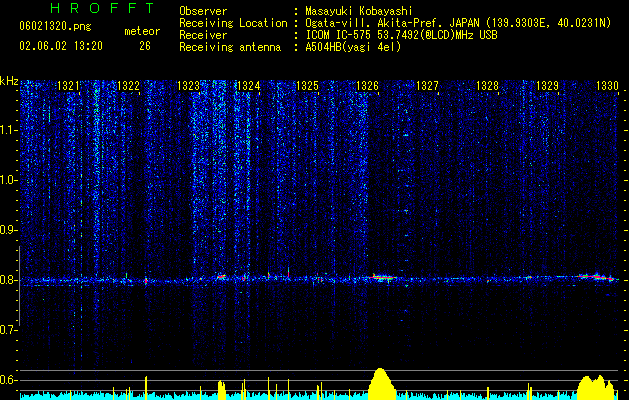Select the filename 06021320.png
The width and height of the screenshot is (629, 400).
pos(55,27)
